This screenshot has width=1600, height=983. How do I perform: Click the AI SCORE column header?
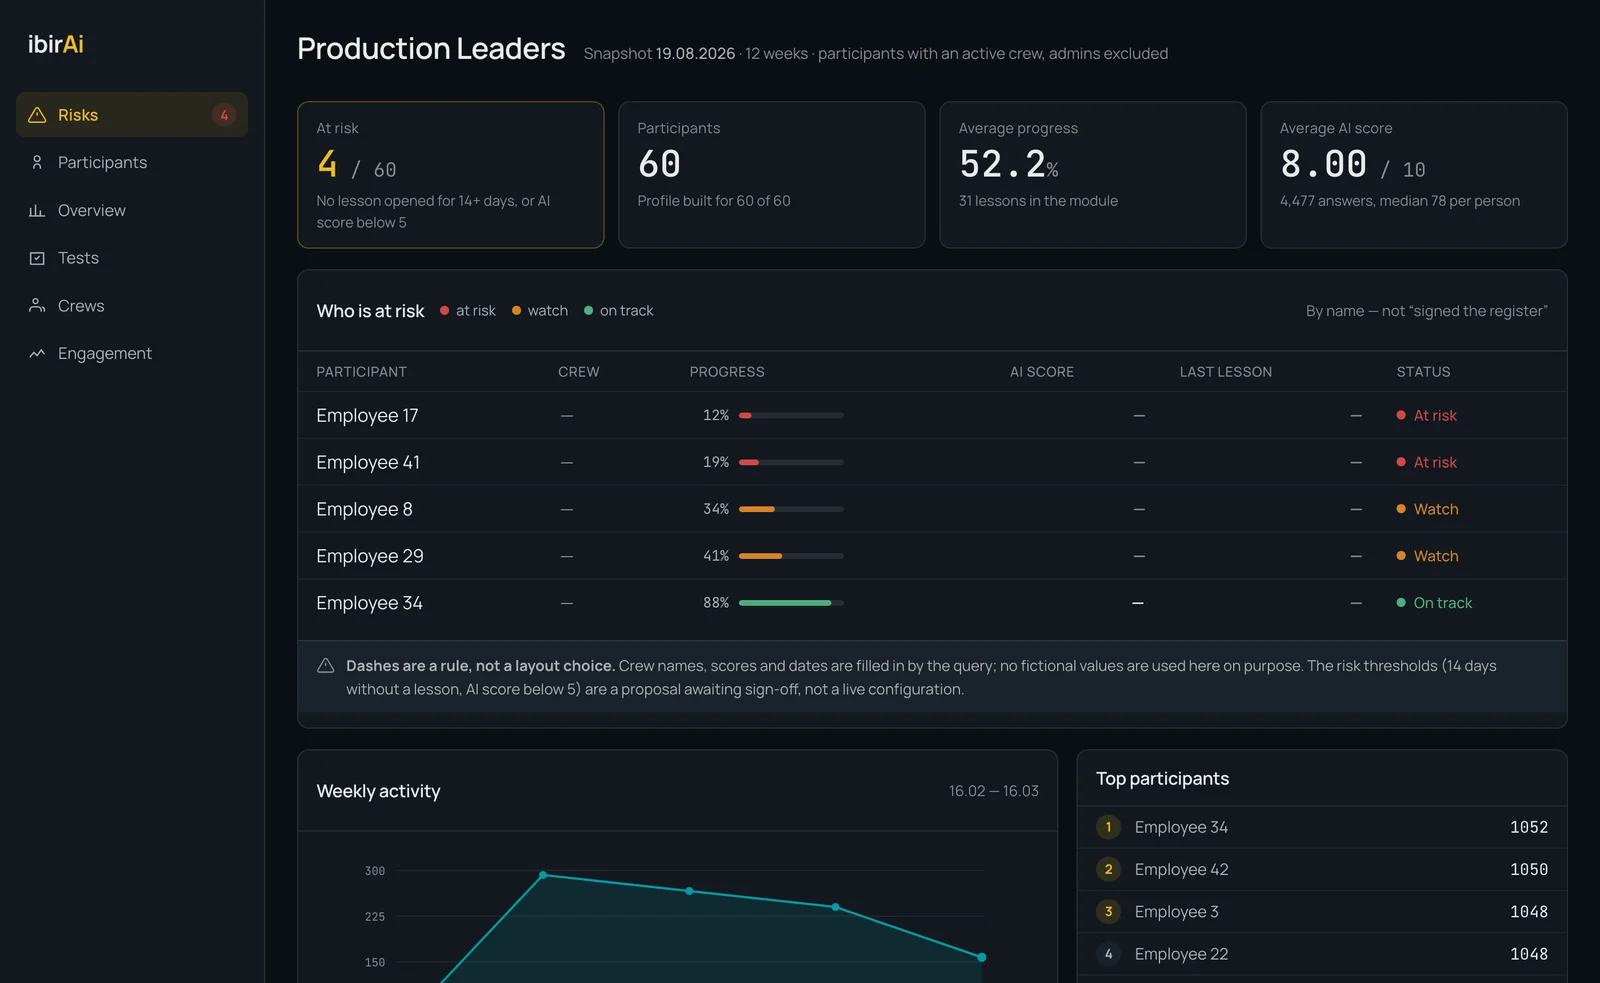(1042, 372)
